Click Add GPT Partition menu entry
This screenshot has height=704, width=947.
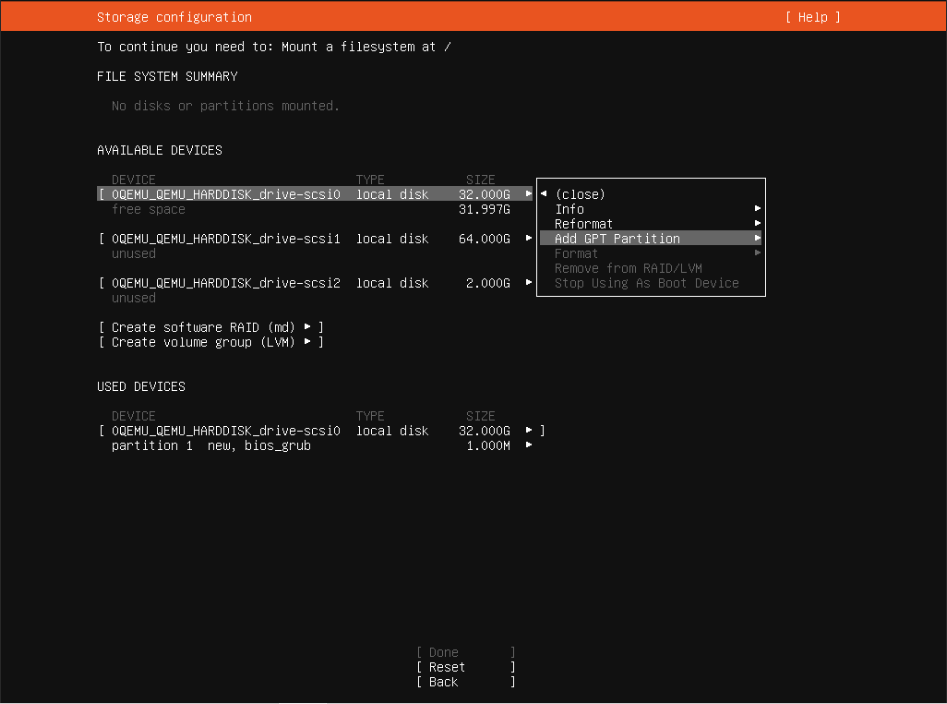point(617,239)
